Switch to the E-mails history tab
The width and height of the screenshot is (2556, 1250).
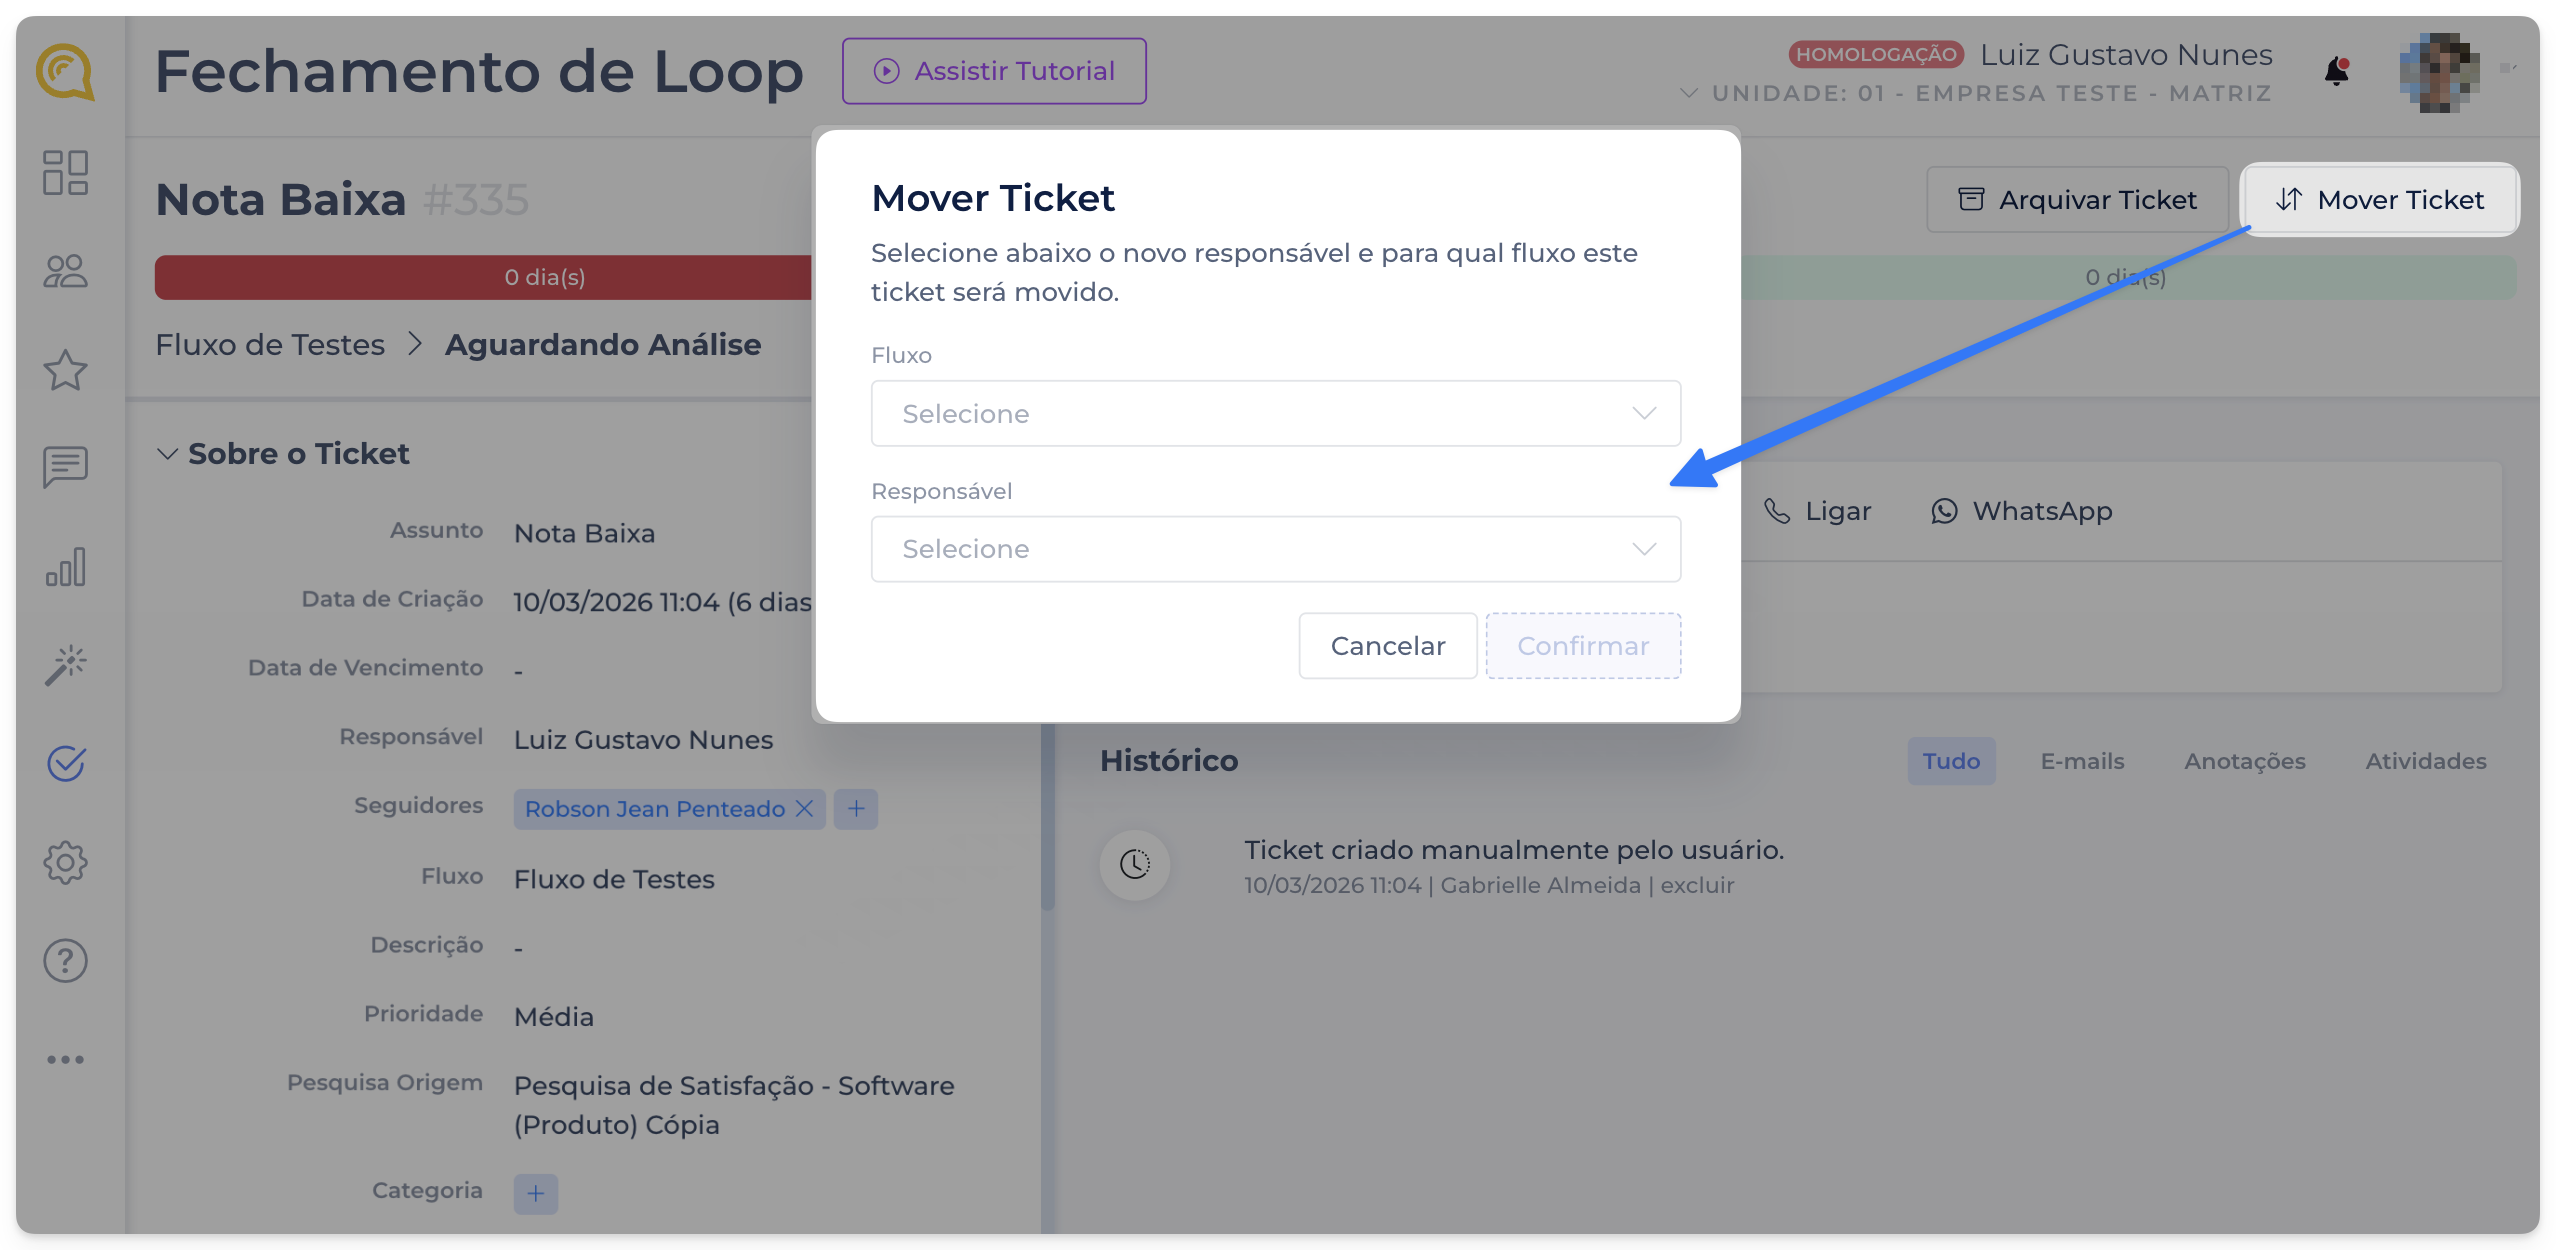click(2082, 761)
